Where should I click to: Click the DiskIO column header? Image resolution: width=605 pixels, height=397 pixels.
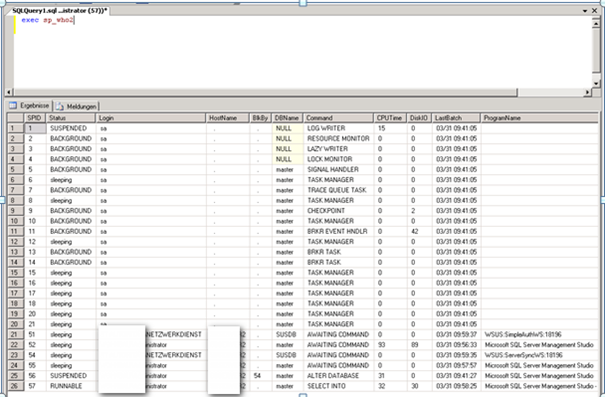coord(419,118)
